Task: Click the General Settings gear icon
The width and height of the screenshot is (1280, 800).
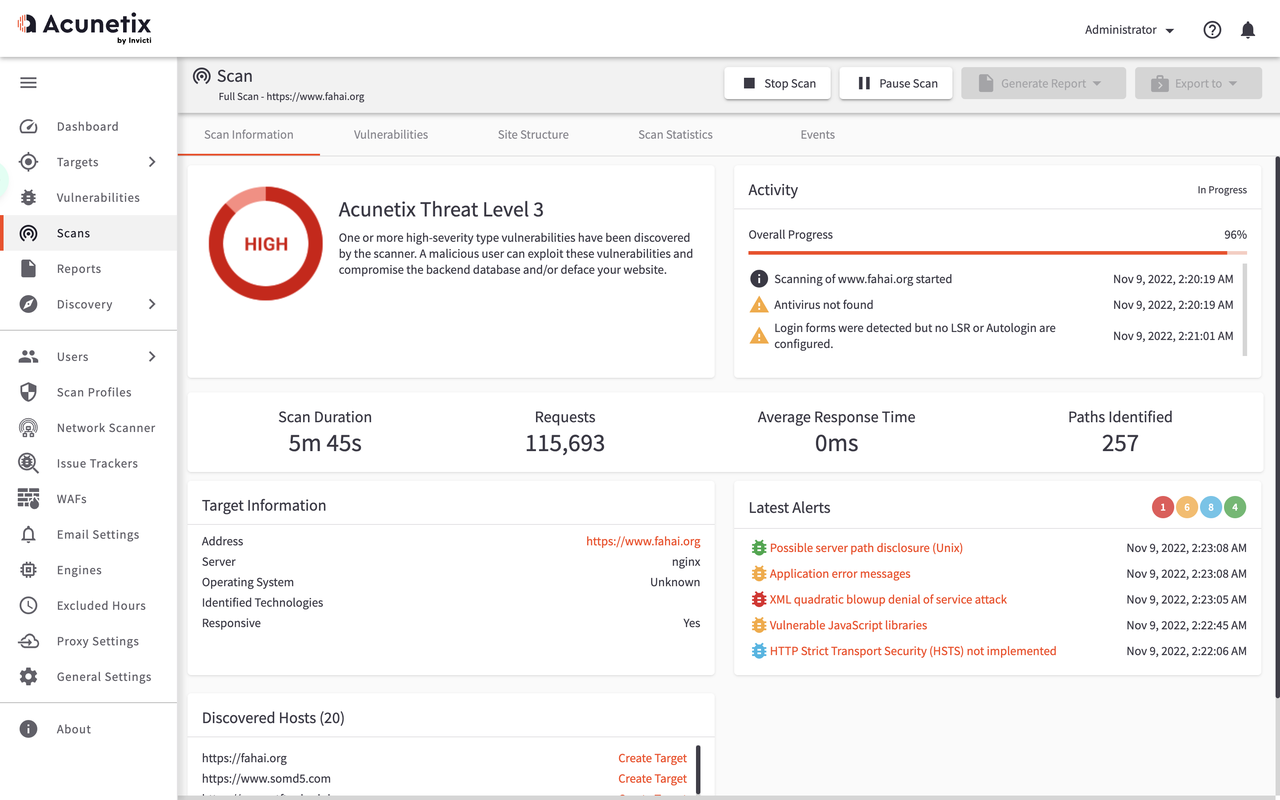Action: [x=28, y=677]
